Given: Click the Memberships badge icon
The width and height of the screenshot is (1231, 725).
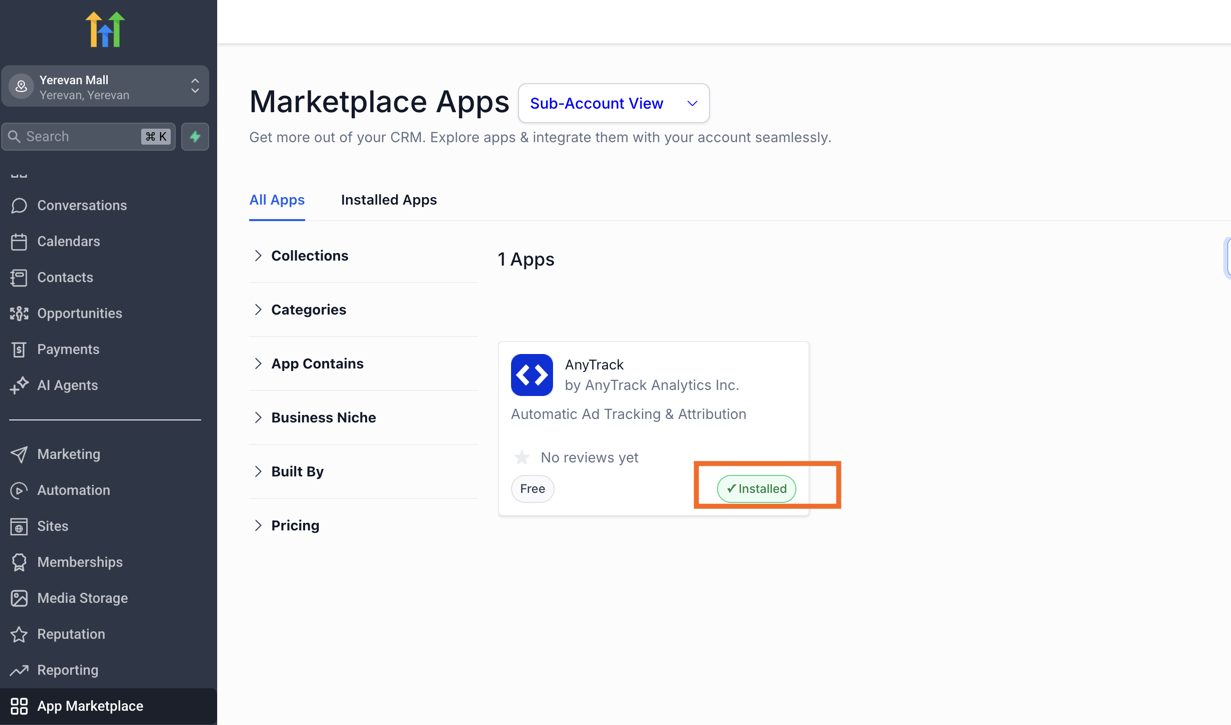Looking at the screenshot, I should point(19,562).
